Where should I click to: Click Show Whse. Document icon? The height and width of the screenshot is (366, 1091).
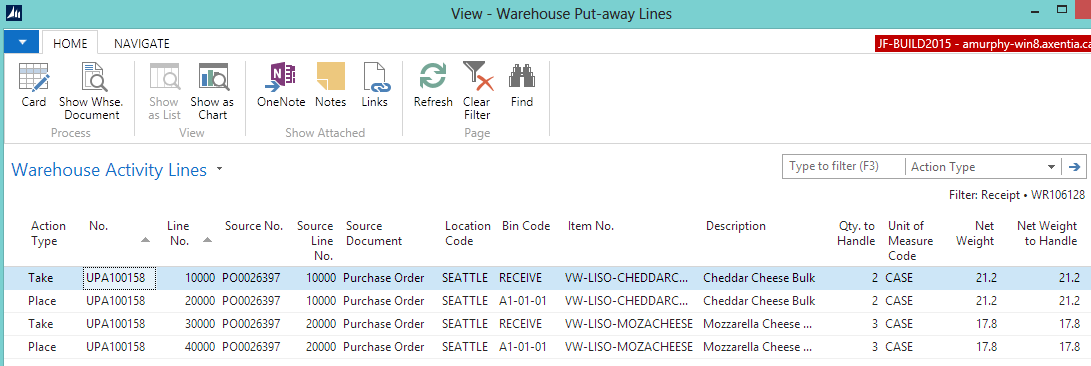pyautogui.click(x=92, y=91)
